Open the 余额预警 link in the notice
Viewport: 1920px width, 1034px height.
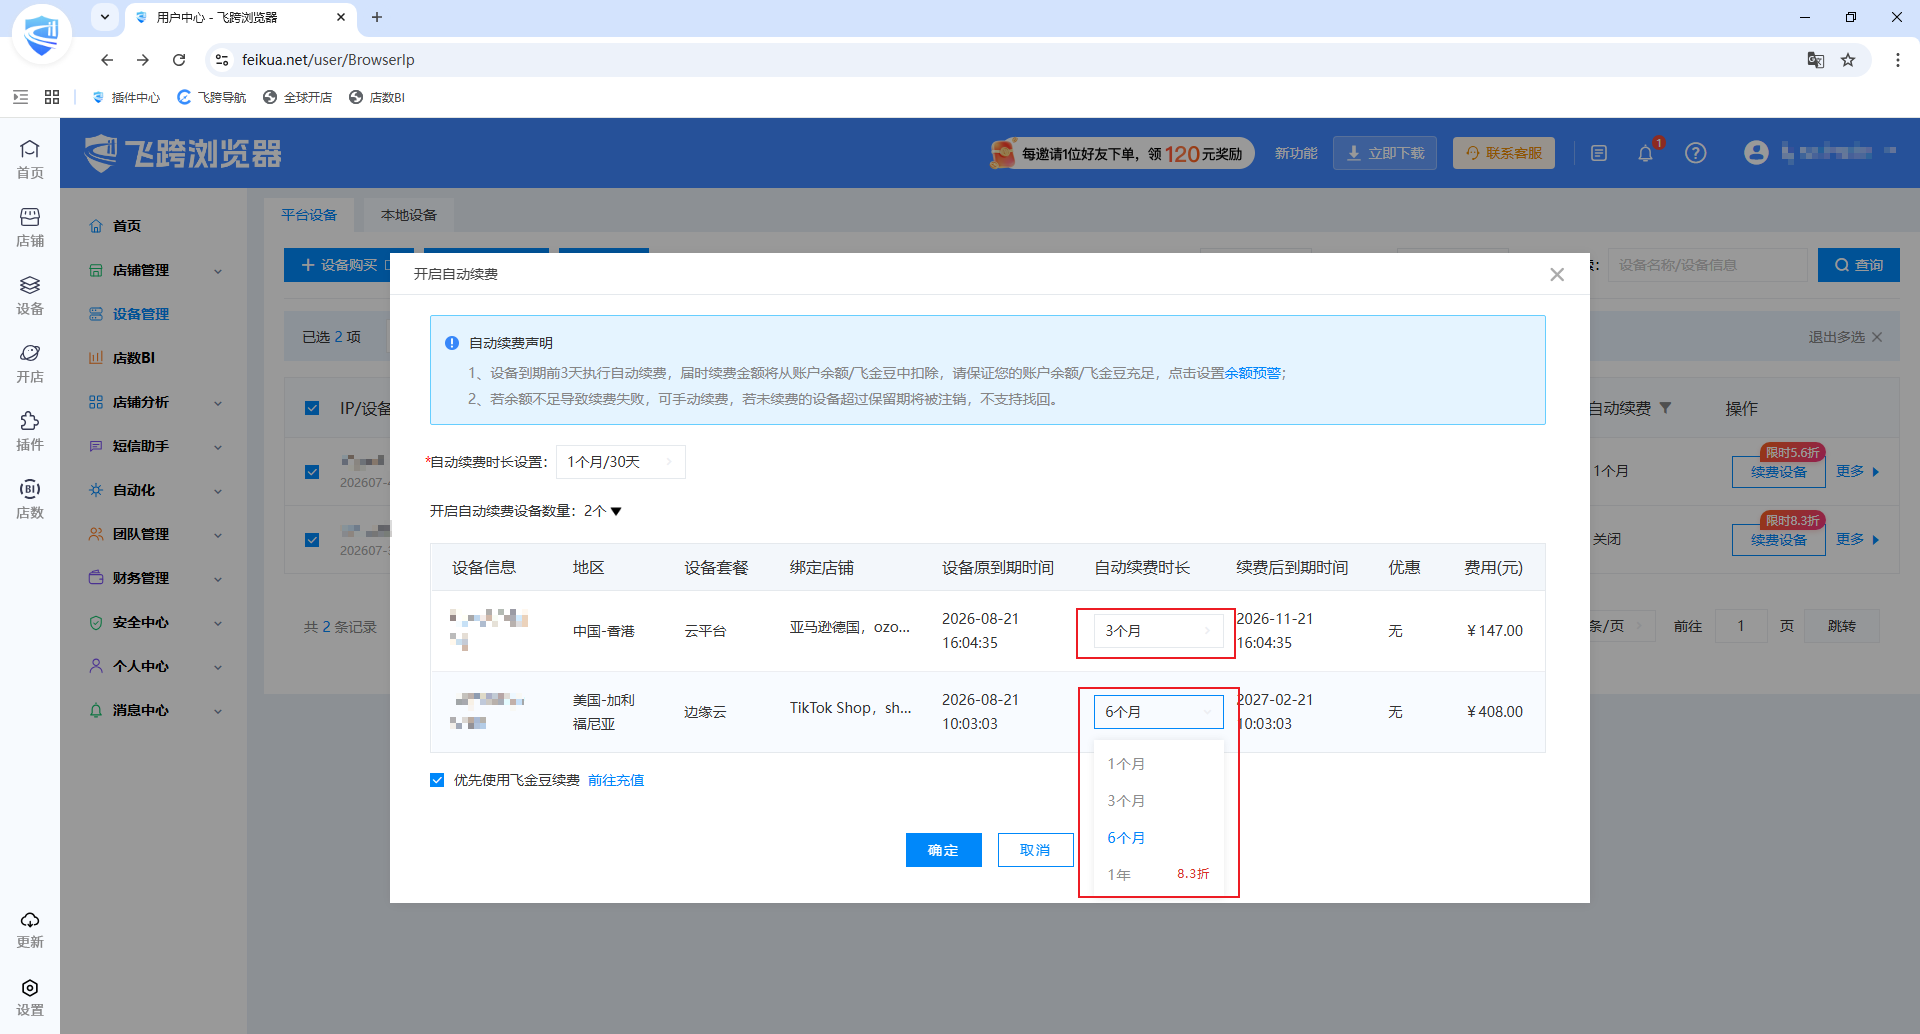point(1252,373)
